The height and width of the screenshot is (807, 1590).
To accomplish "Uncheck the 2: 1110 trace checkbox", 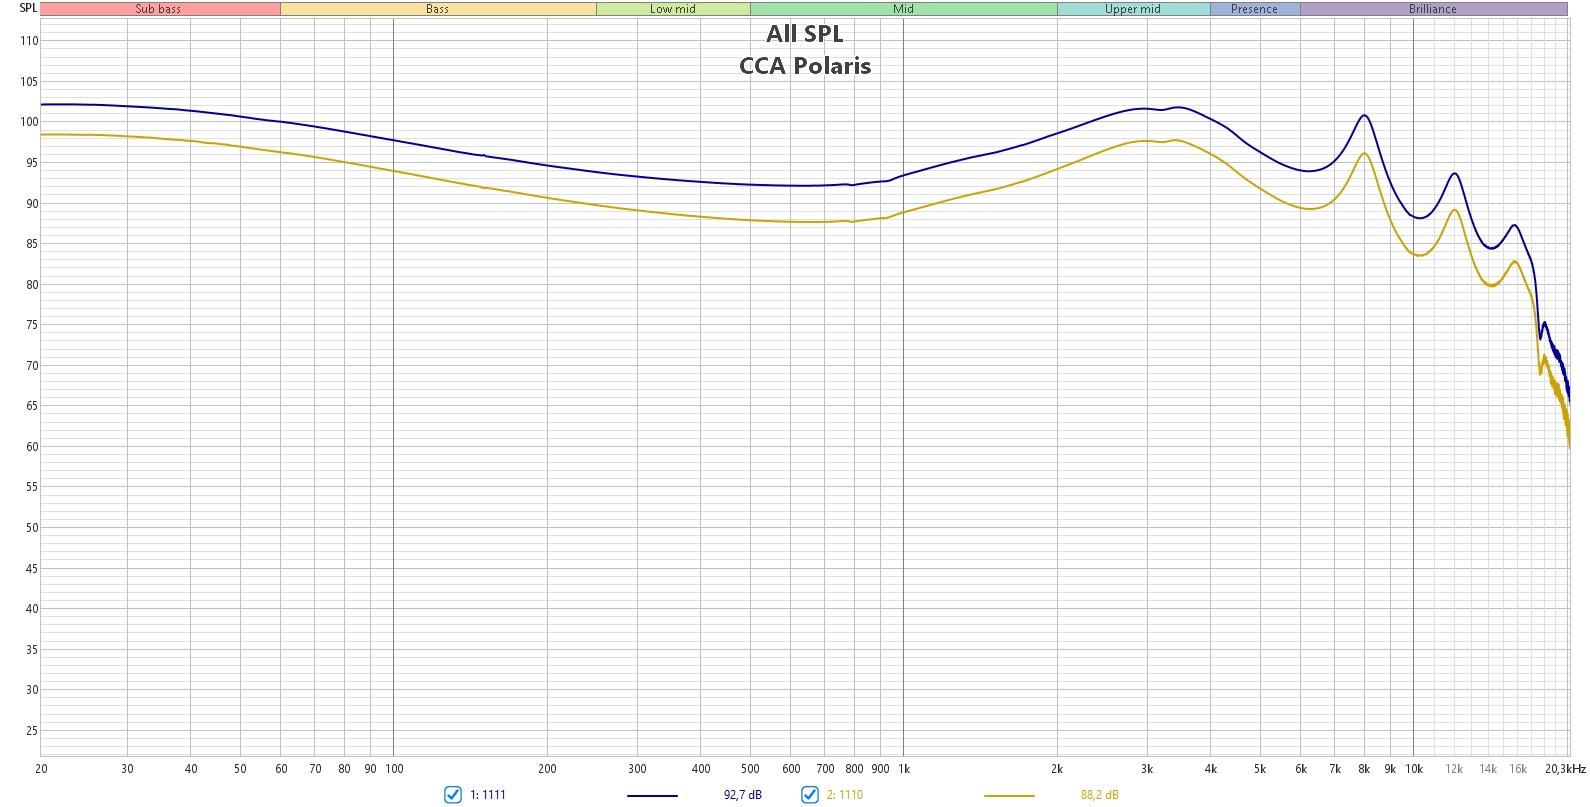I will pyautogui.click(x=810, y=795).
